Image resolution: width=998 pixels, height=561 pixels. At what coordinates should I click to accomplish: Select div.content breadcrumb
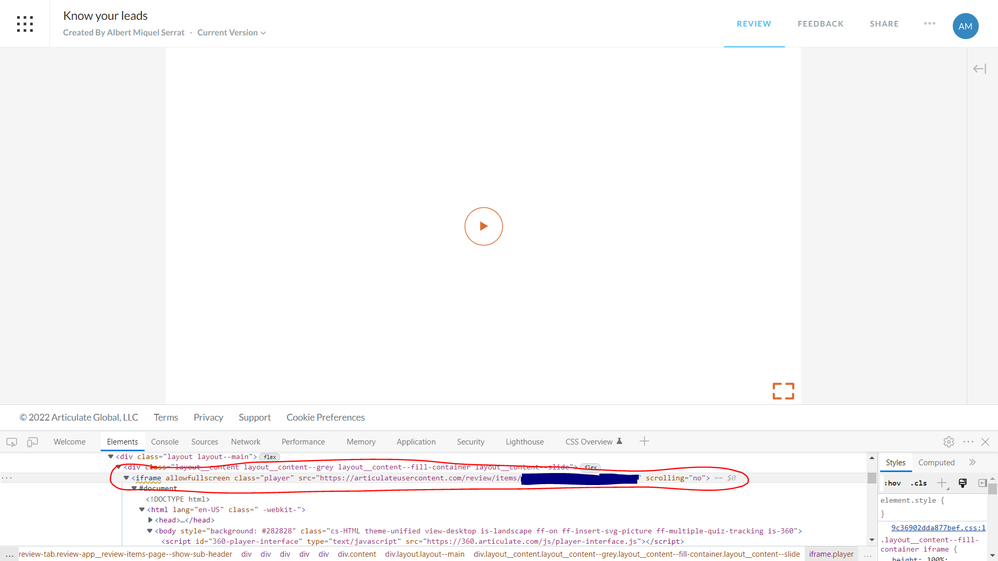[356, 555]
